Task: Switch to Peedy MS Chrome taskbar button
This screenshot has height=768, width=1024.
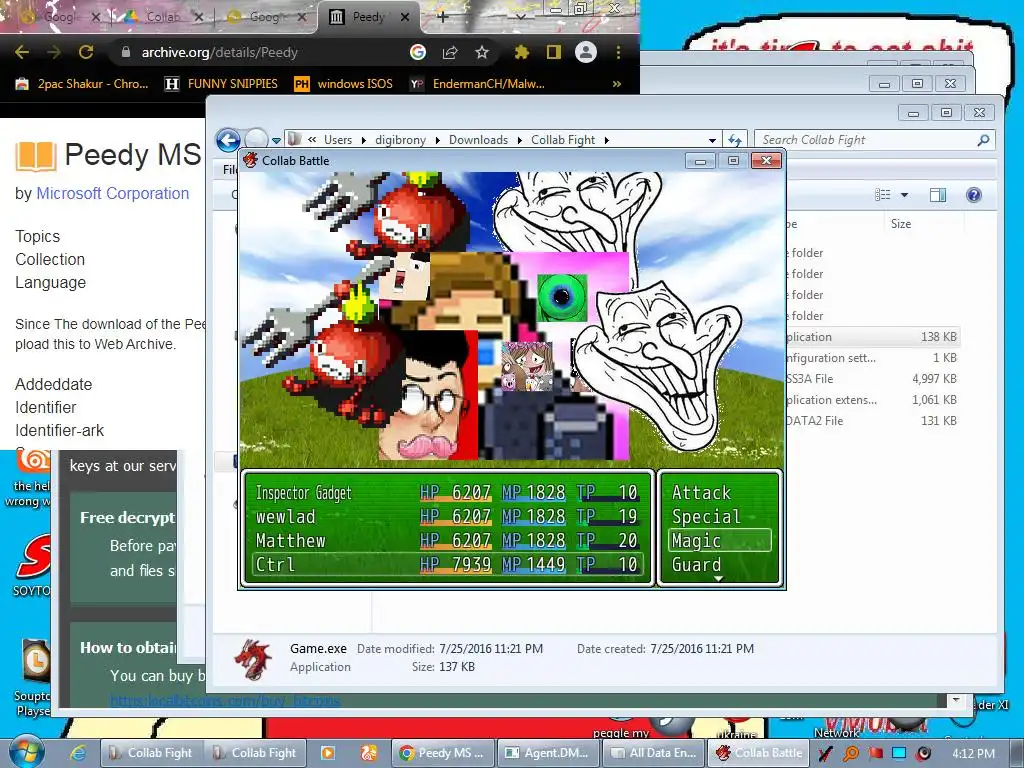Action: pos(442,753)
